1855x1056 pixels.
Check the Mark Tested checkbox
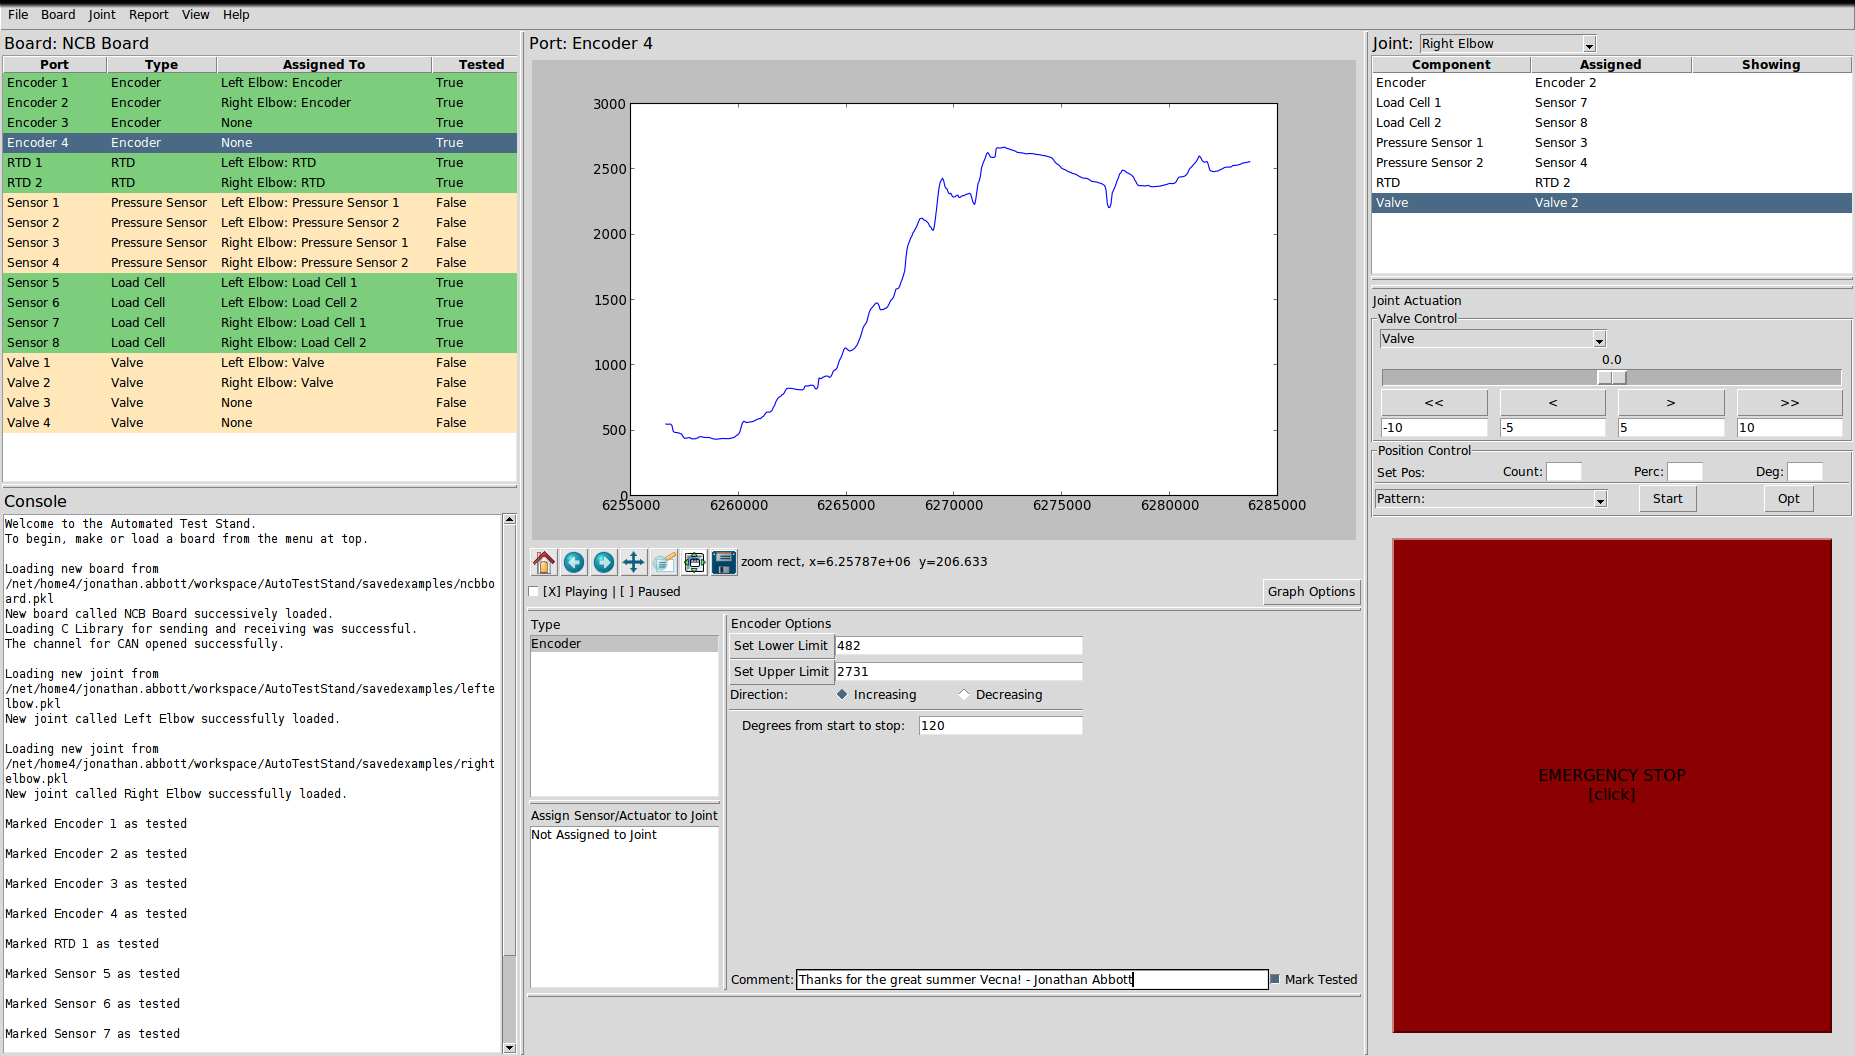coord(1275,979)
